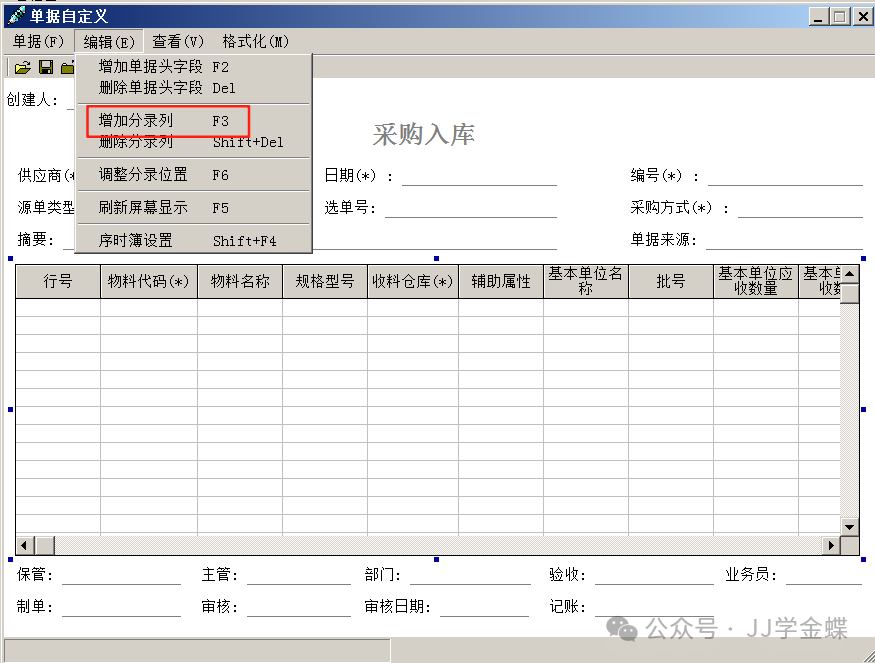Viewport: 875px width, 663px height.
Task: Select the 物料代码(*) column header
Action: 148,282
